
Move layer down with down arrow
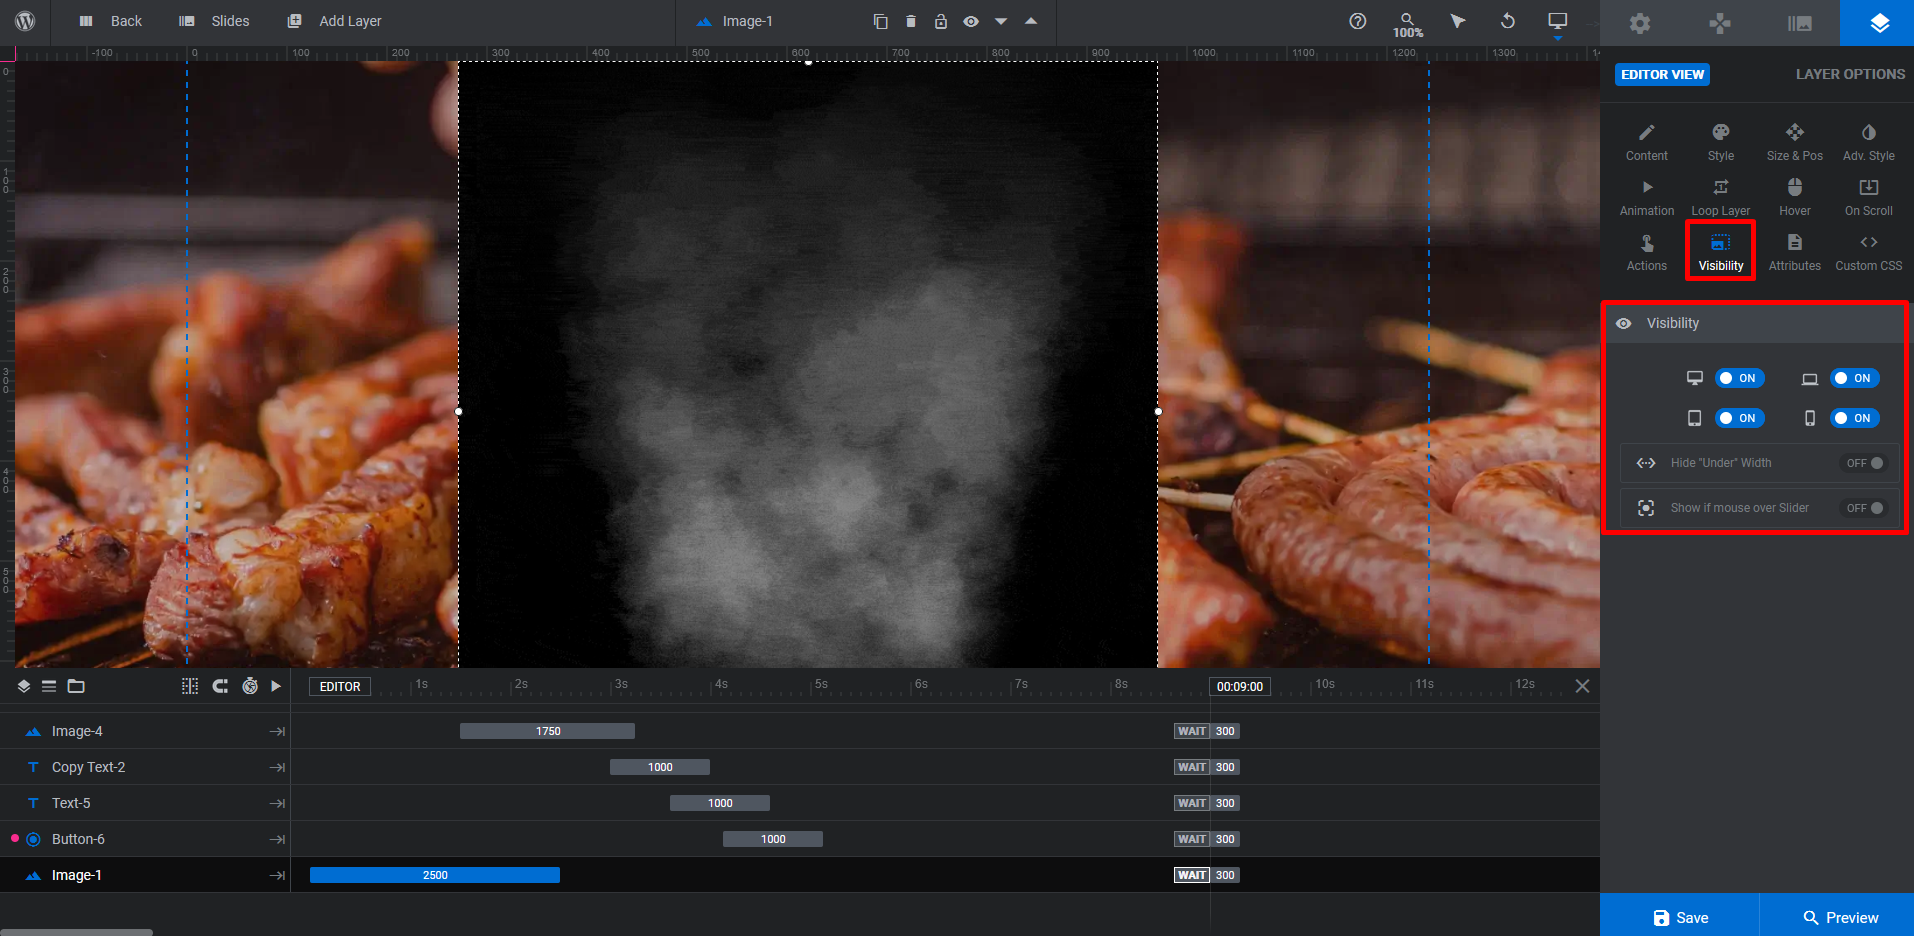click(1001, 21)
